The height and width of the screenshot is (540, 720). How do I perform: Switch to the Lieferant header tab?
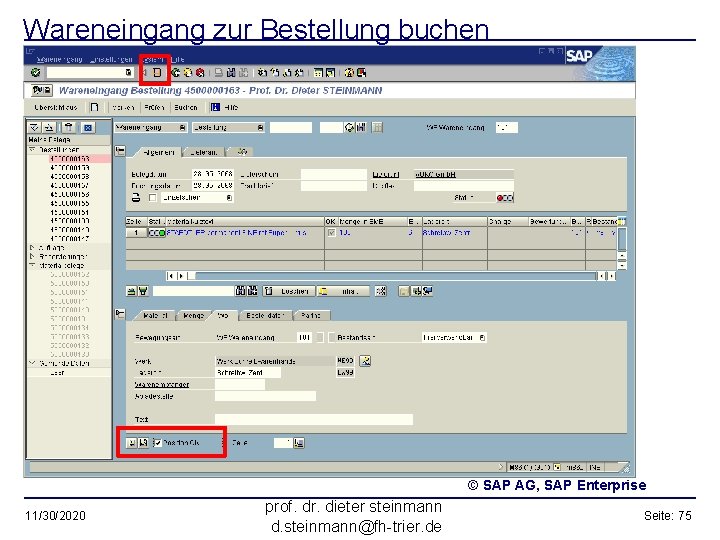click(203, 152)
